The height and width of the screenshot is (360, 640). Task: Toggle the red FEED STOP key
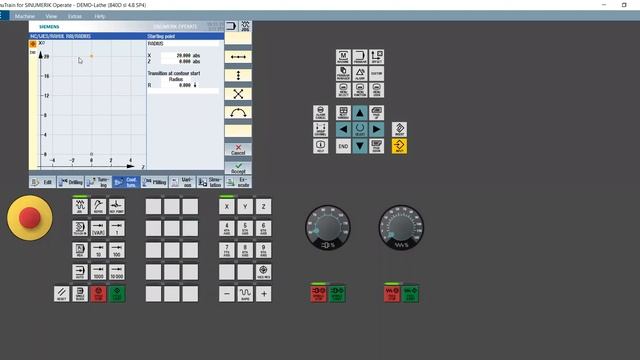(392, 294)
